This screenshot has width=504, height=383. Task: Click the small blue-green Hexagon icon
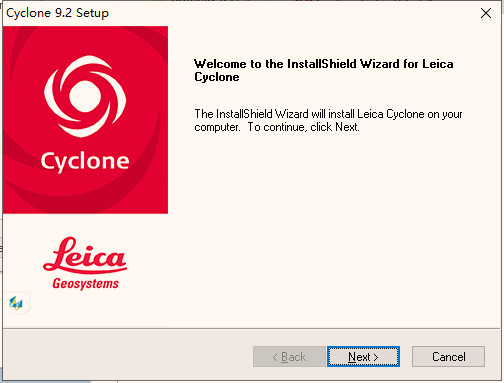pos(16,303)
